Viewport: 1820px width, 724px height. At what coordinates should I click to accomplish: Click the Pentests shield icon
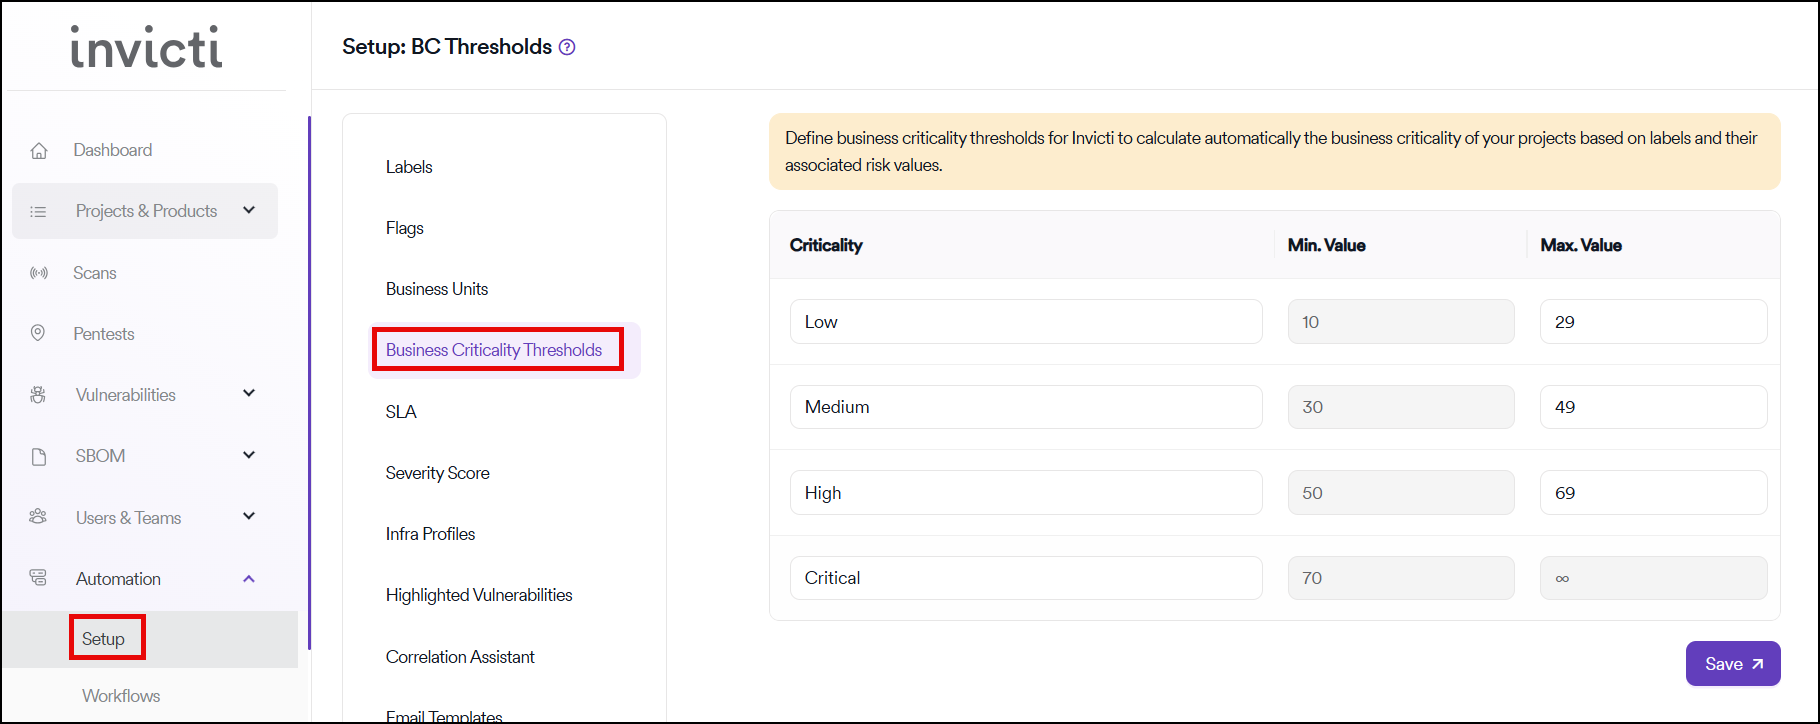(38, 333)
